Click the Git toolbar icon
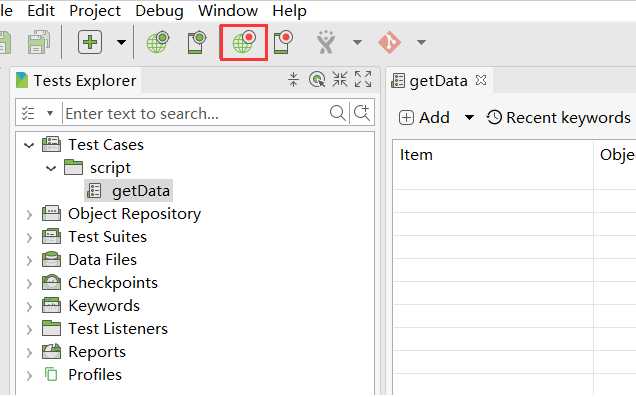 (389, 42)
